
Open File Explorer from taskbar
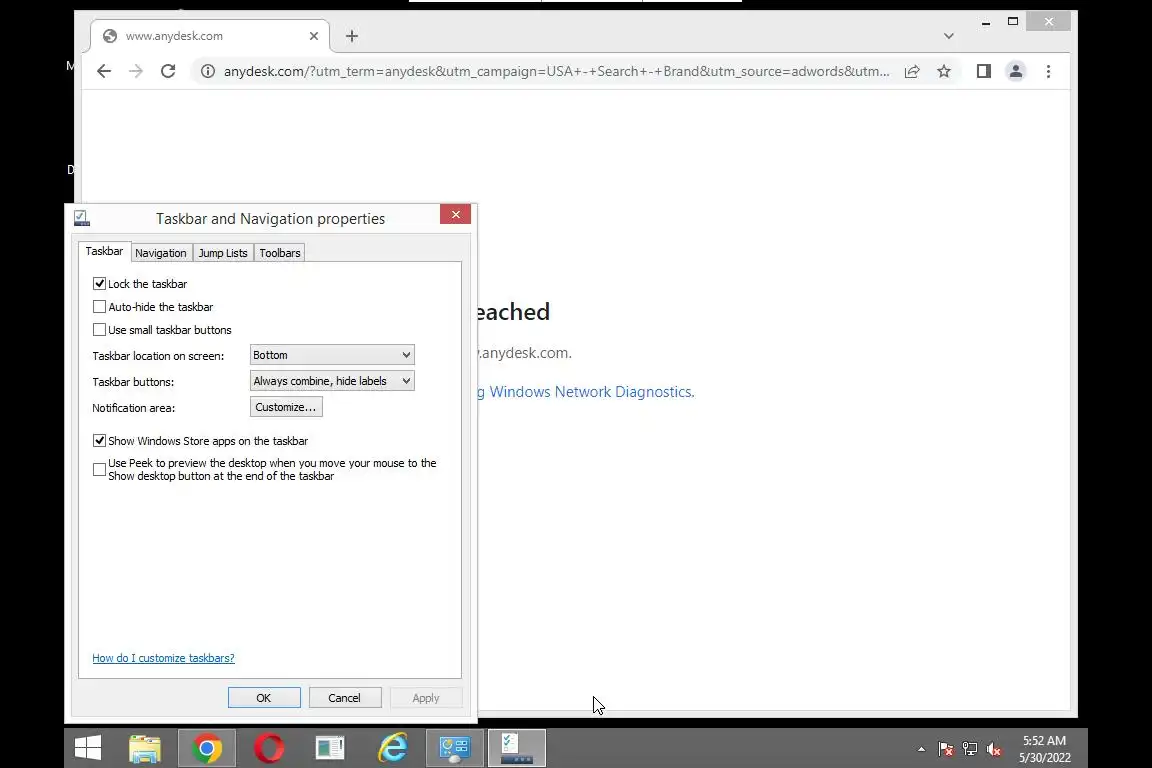(145, 748)
